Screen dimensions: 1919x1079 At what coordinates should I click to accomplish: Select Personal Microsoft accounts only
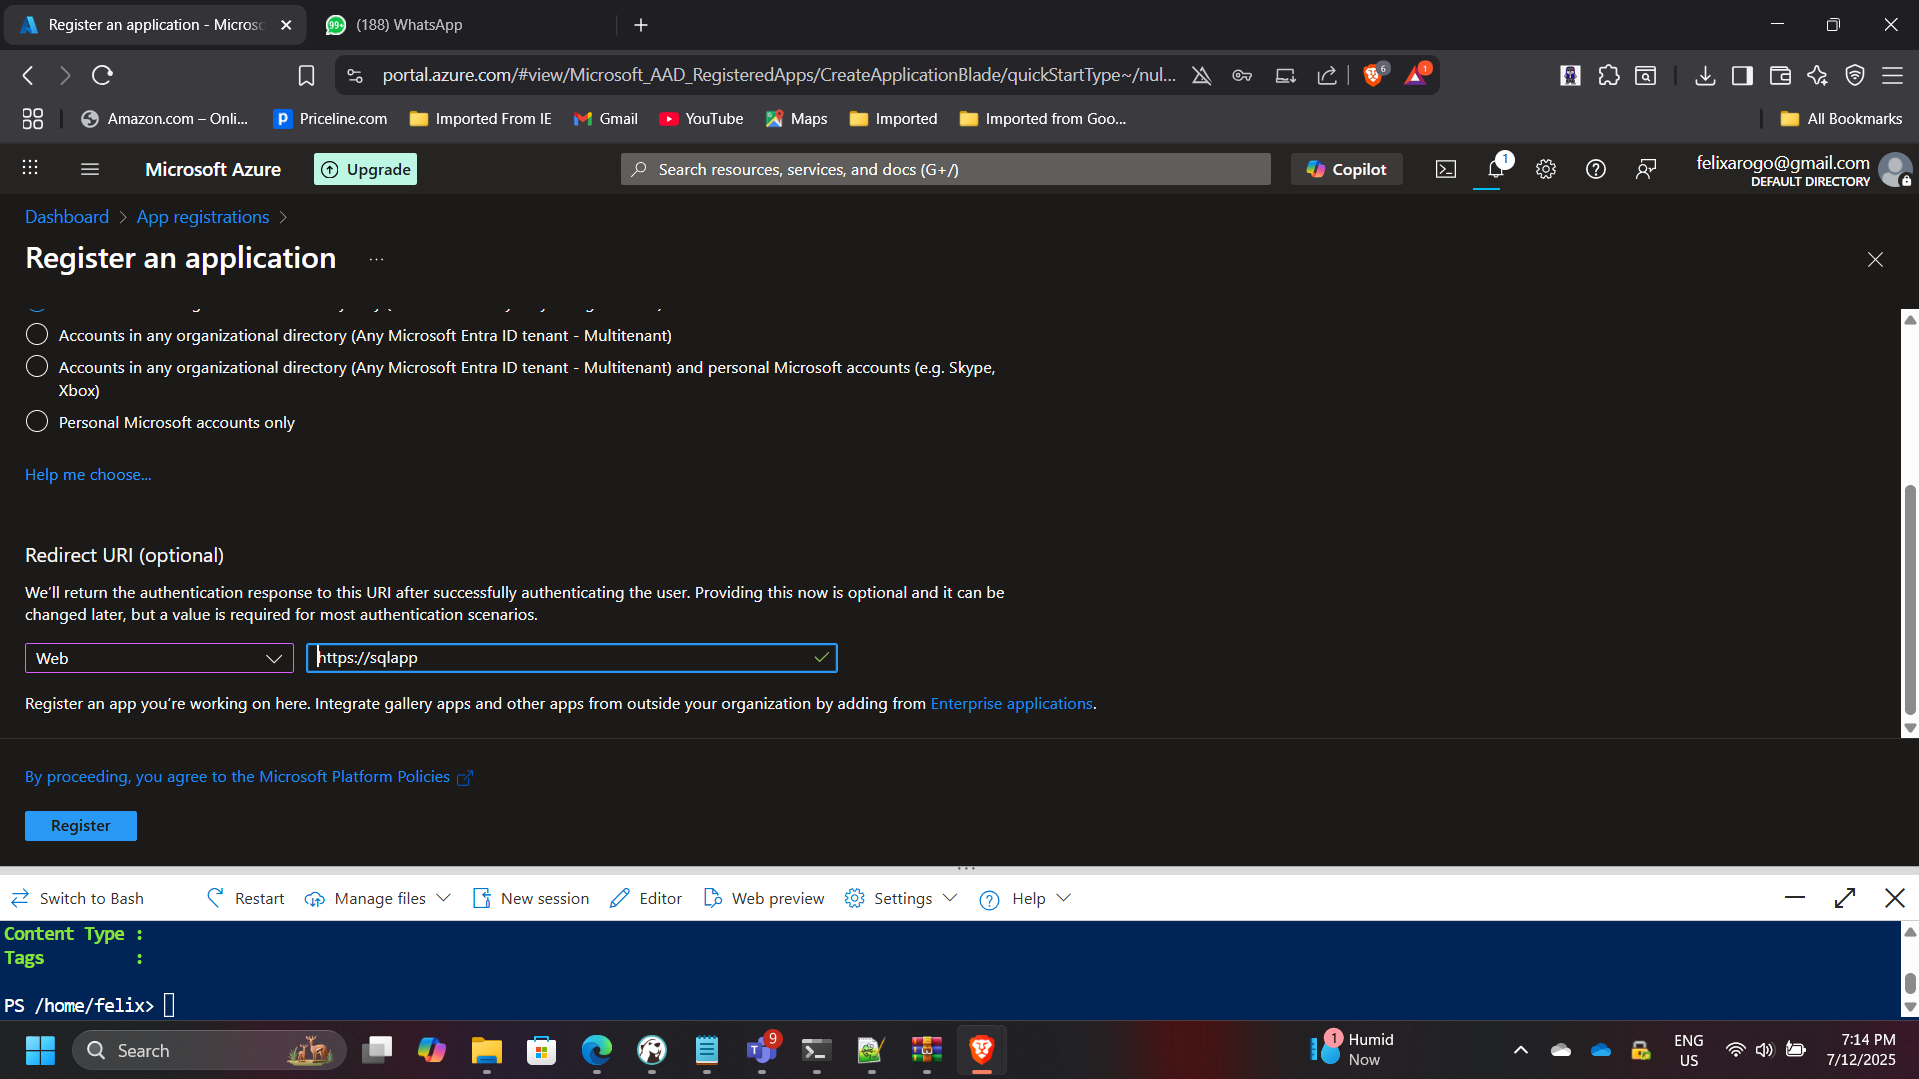pos(36,421)
